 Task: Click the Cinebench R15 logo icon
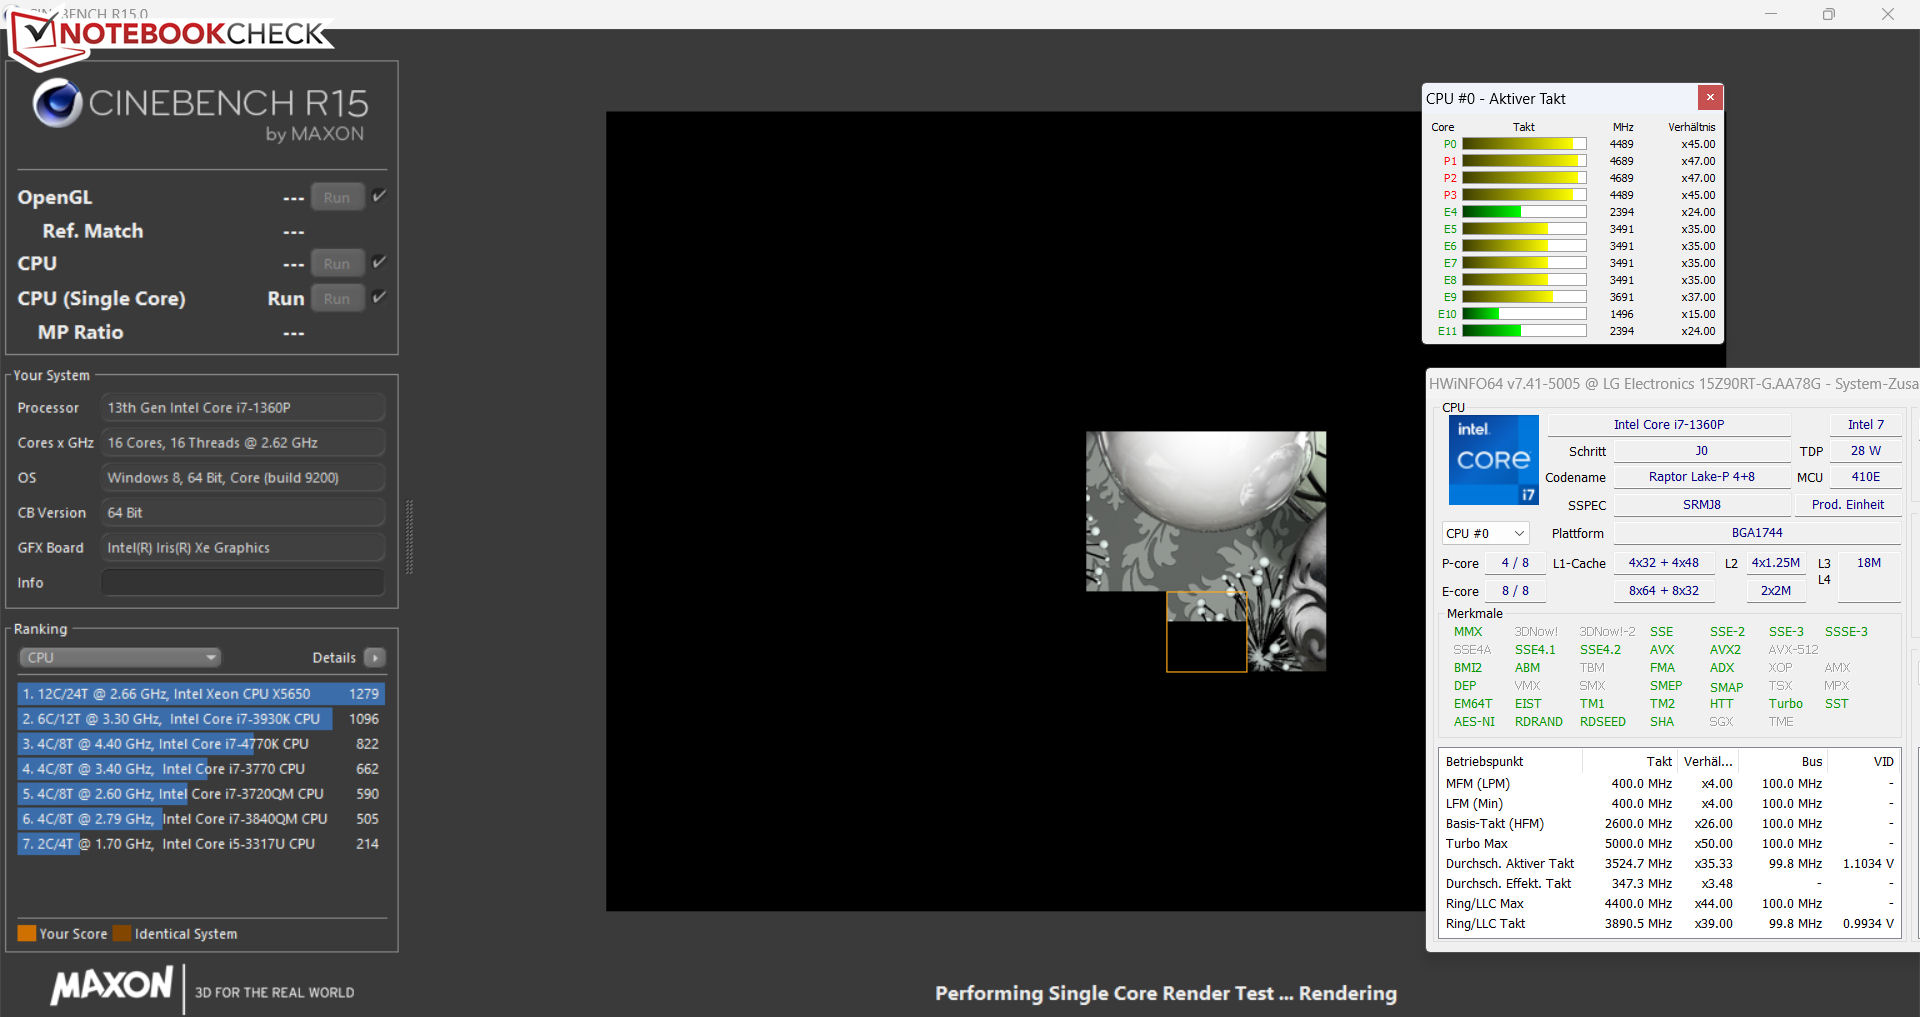point(57,103)
